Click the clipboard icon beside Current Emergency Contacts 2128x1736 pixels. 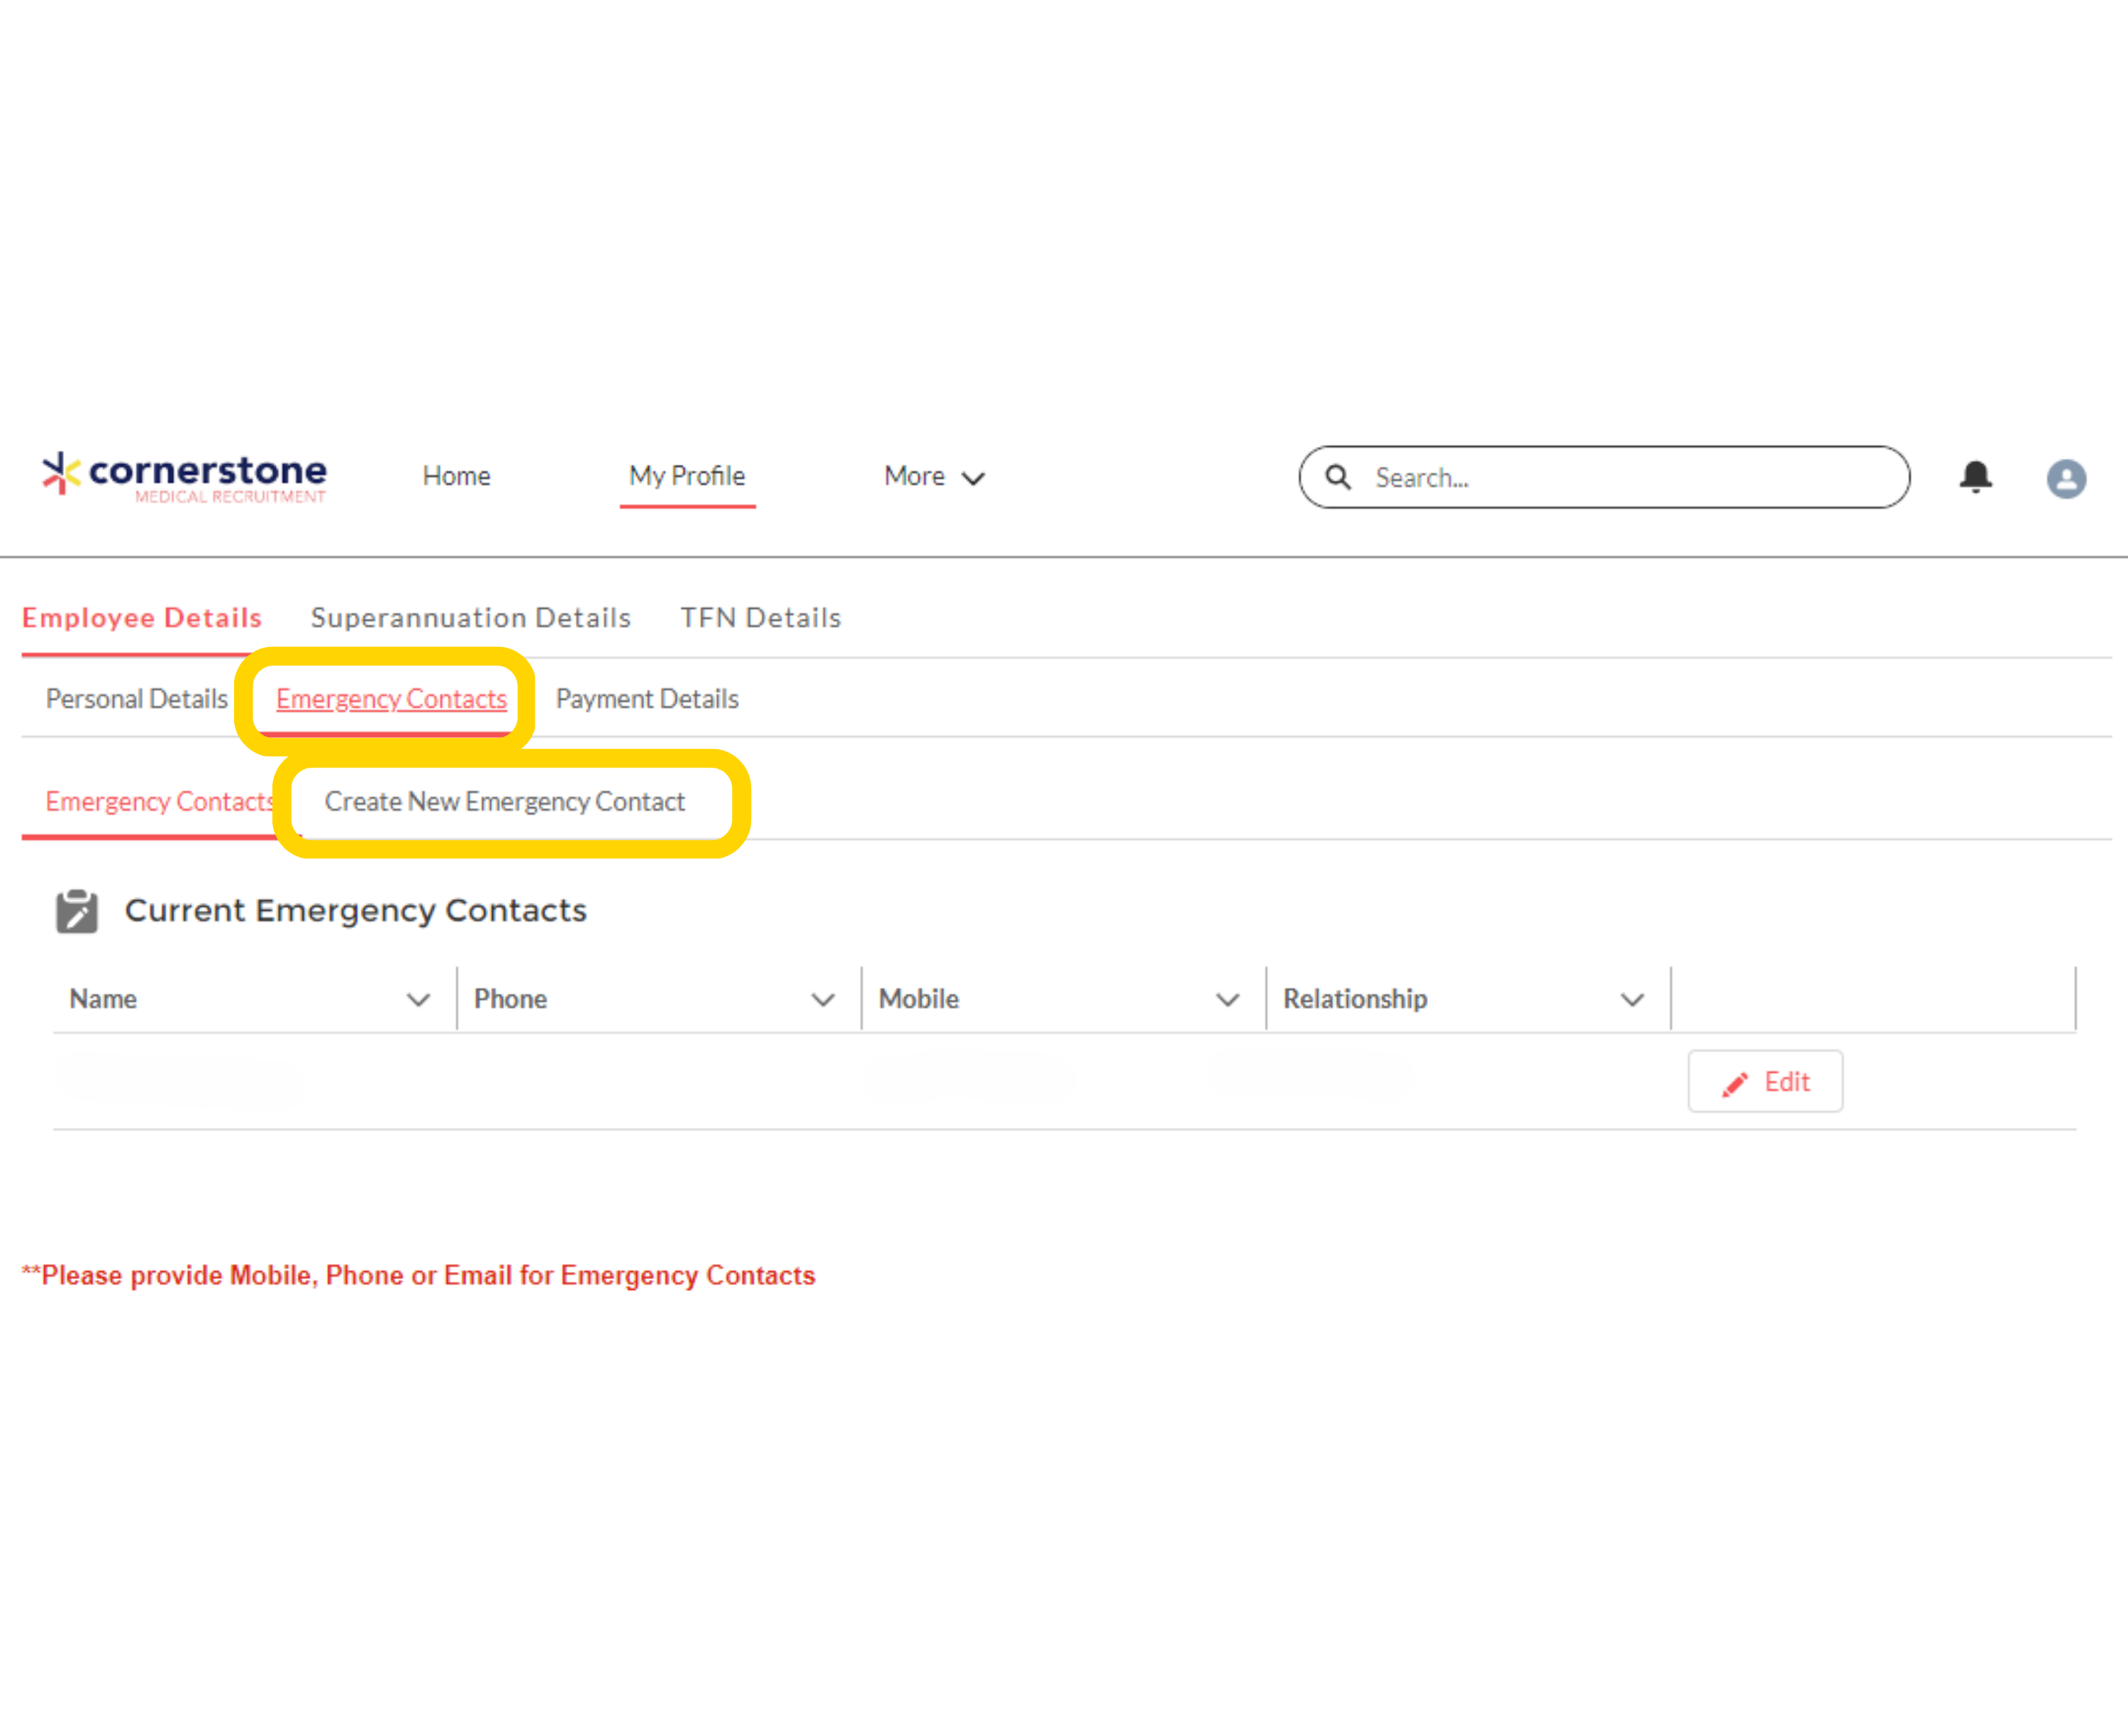point(77,911)
